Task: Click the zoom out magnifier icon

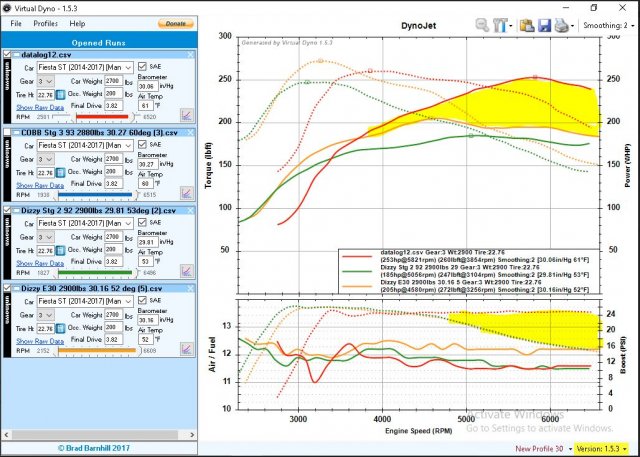Action: (x=482, y=25)
